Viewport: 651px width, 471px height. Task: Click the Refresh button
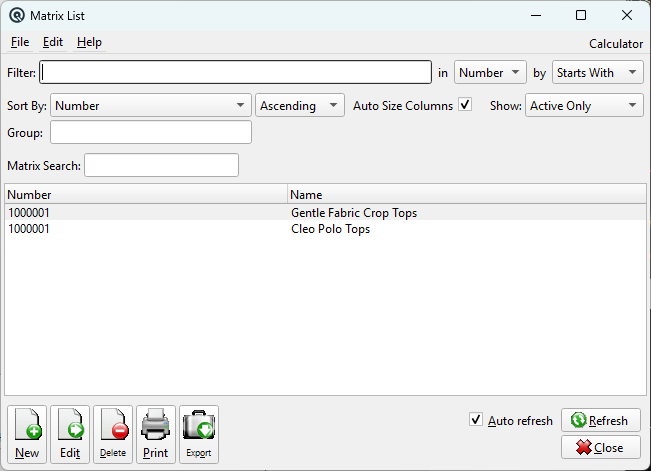(x=600, y=420)
